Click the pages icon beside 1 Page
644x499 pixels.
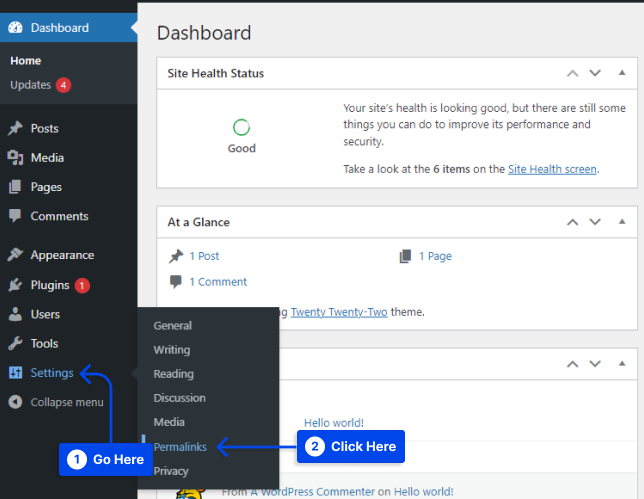click(x=405, y=256)
